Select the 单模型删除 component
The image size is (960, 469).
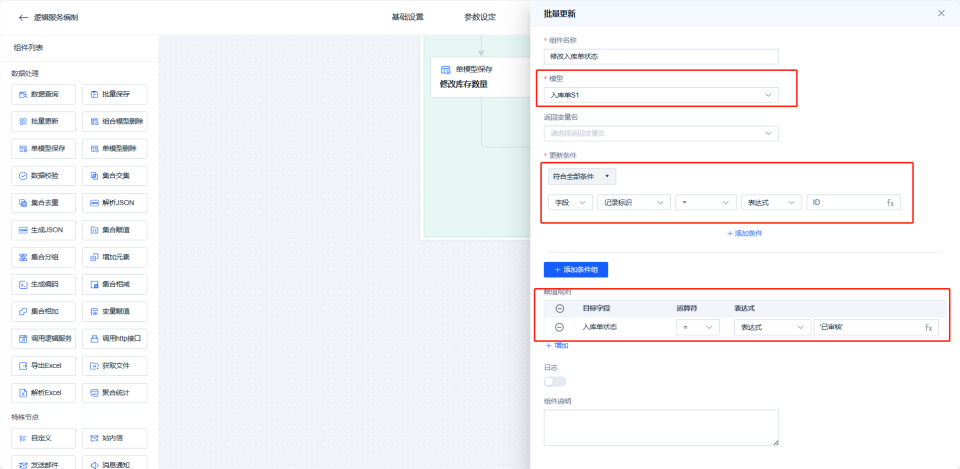pos(114,149)
